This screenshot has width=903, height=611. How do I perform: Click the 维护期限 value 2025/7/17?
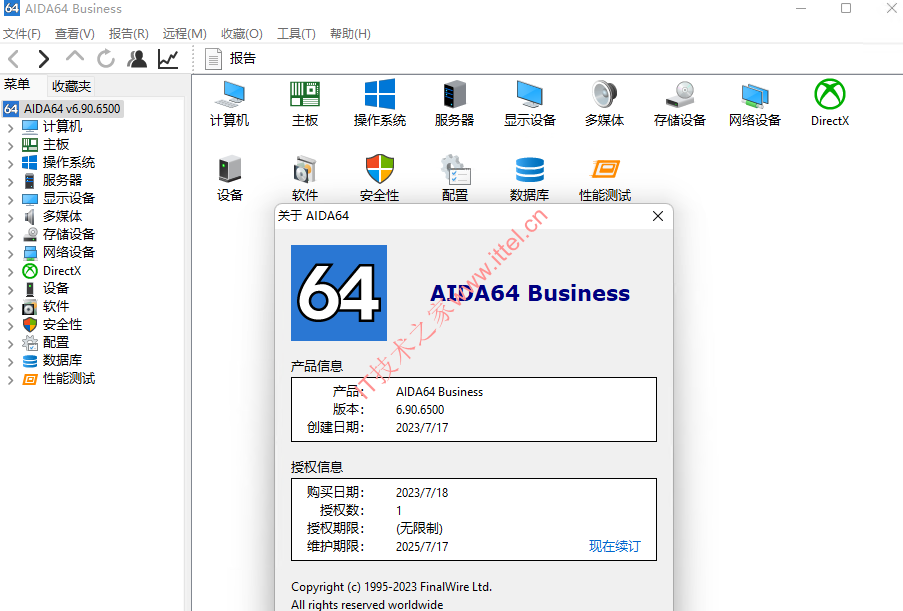coord(422,547)
